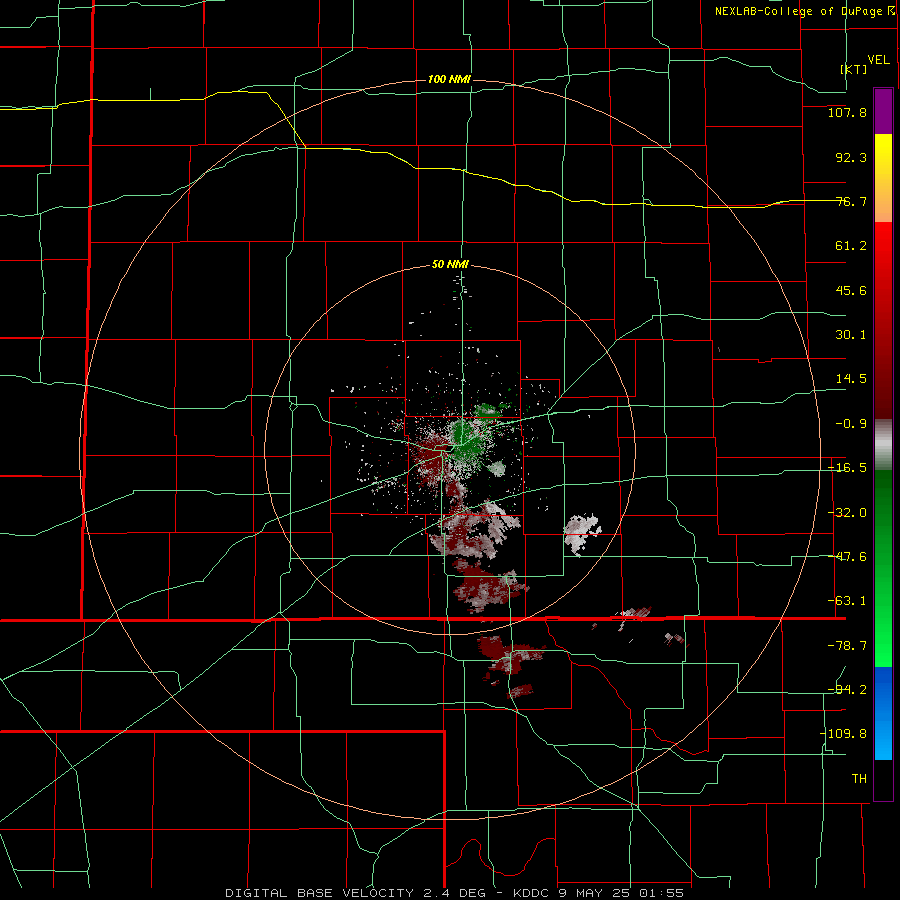Select the -78.7 scale value
This screenshot has height=900, width=900.
click(847, 646)
